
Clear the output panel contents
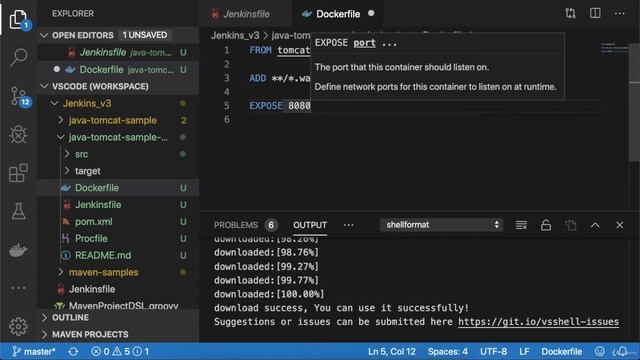(521, 225)
